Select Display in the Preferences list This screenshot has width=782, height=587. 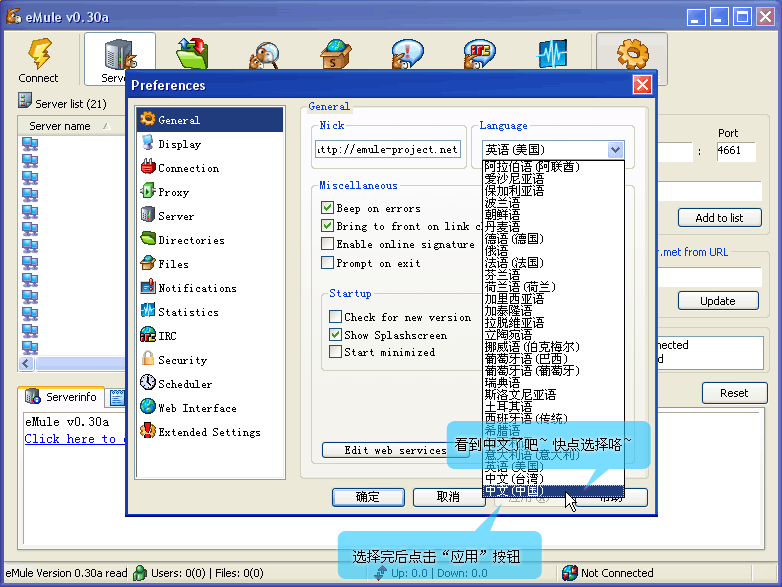210,144
